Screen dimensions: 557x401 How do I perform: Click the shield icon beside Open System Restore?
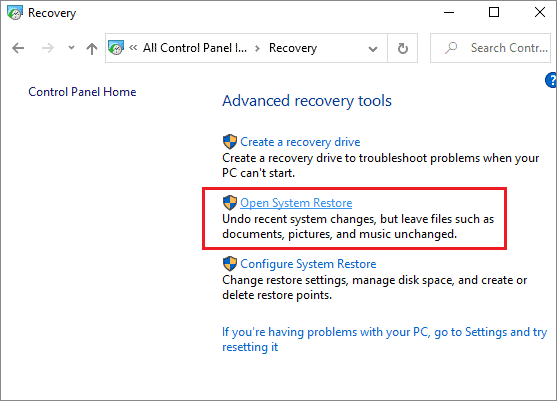(x=230, y=203)
